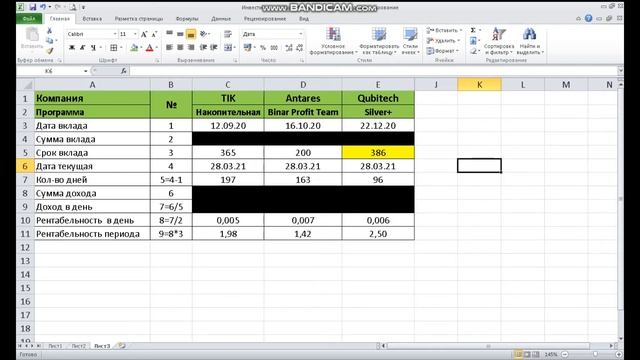Viewport: 640px width, 360px height.
Task: Decrease decimal places
Action: pyautogui.click(x=300, y=48)
